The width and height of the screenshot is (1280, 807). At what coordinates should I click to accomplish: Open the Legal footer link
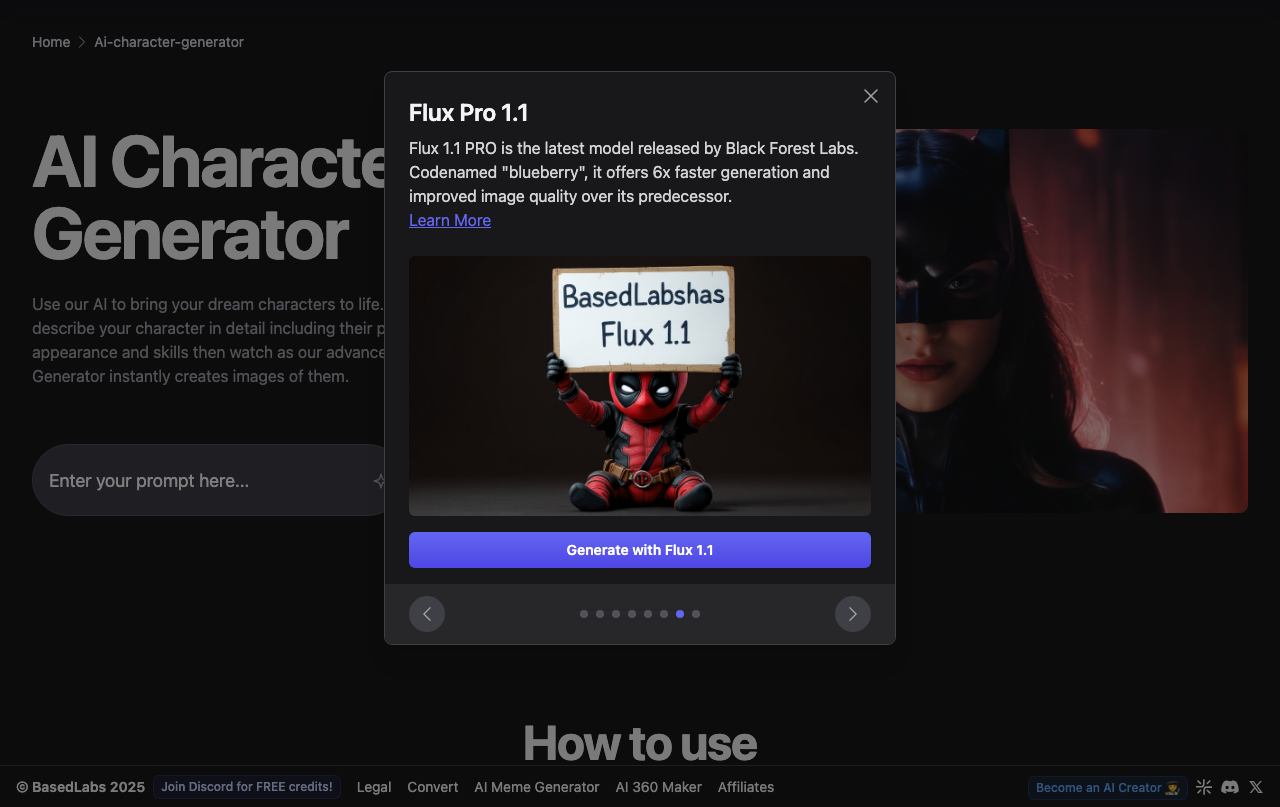point(374,787)
